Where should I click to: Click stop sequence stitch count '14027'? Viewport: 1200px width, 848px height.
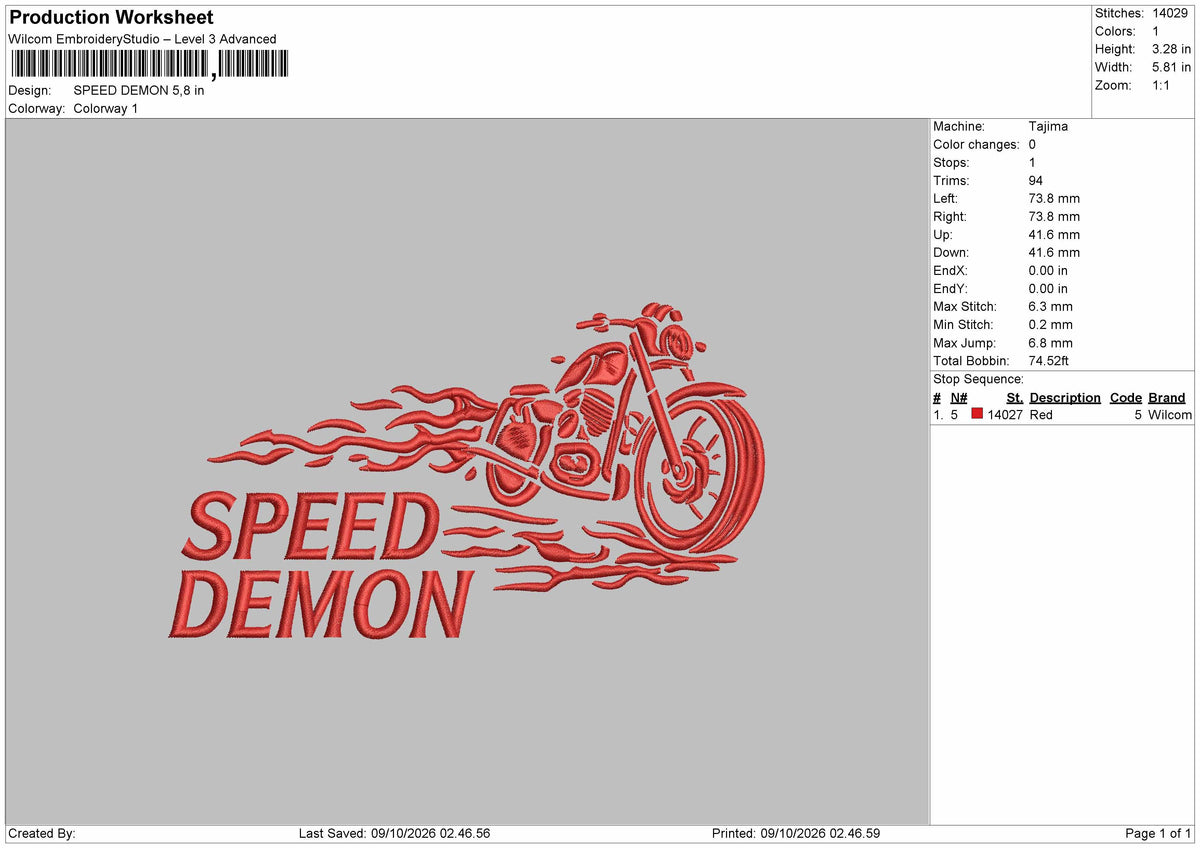(1005, 415)
